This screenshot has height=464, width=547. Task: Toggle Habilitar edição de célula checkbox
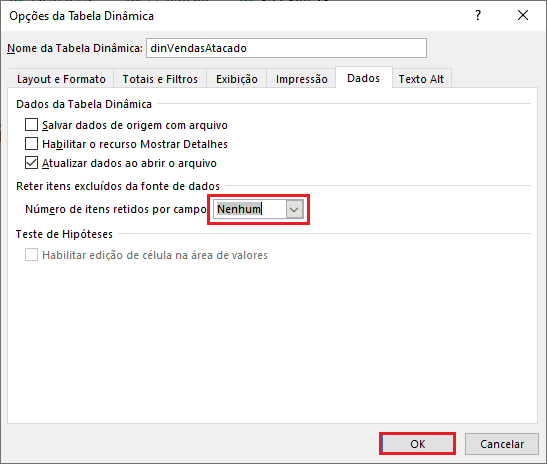coord(31,255)
